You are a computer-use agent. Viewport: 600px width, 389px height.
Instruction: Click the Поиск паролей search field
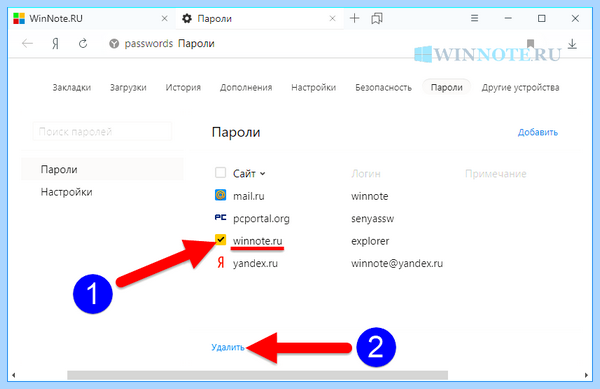[x=103, y=132]
